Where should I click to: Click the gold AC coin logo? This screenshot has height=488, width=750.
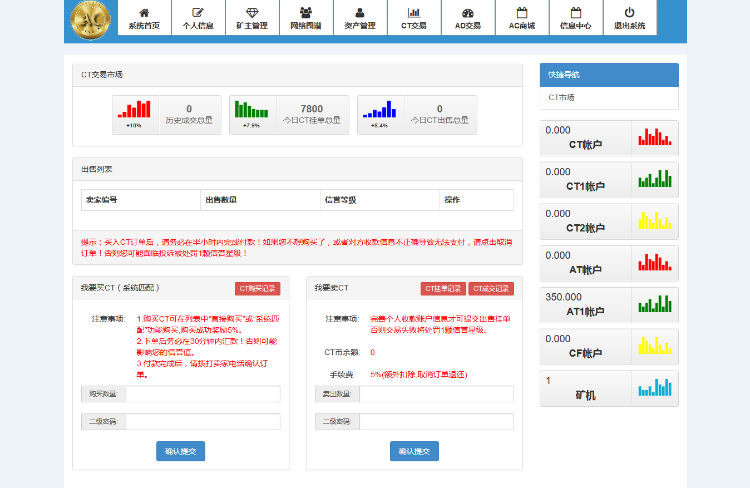(90, 20)
